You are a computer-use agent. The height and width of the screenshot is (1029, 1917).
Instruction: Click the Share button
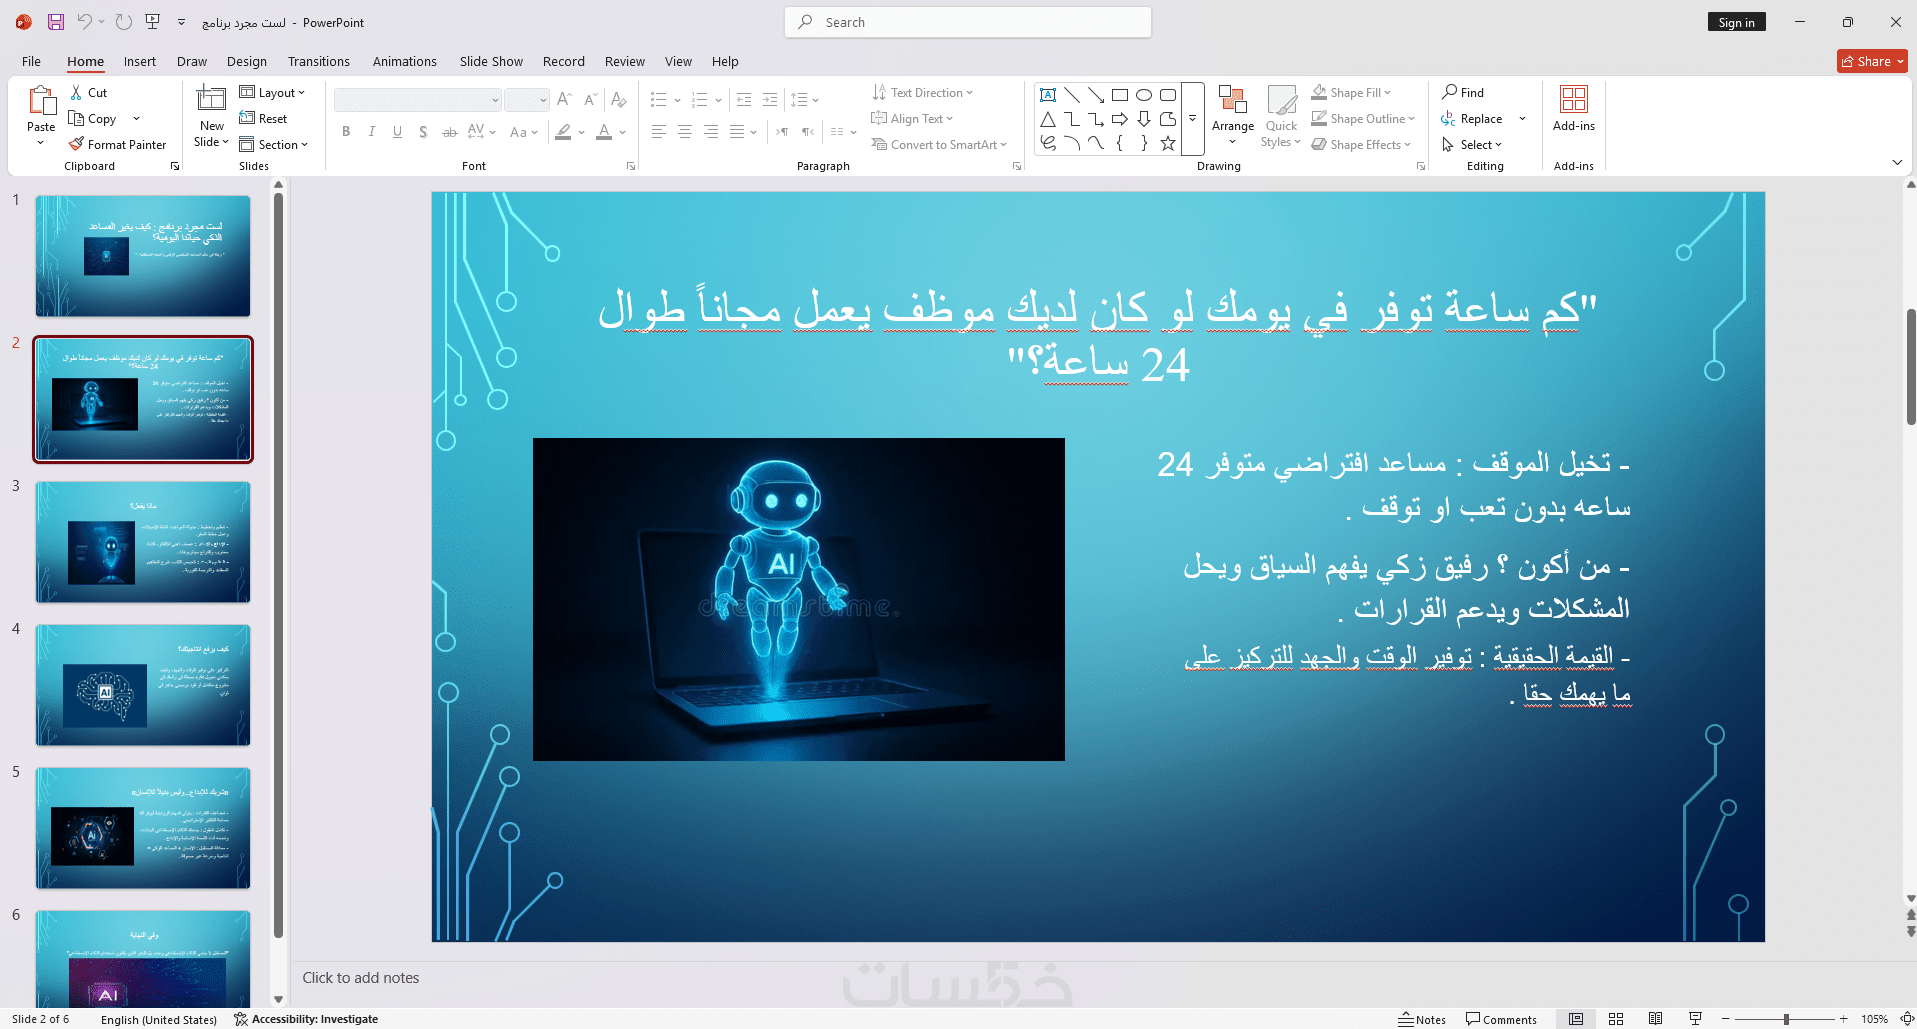point(1872,61)
